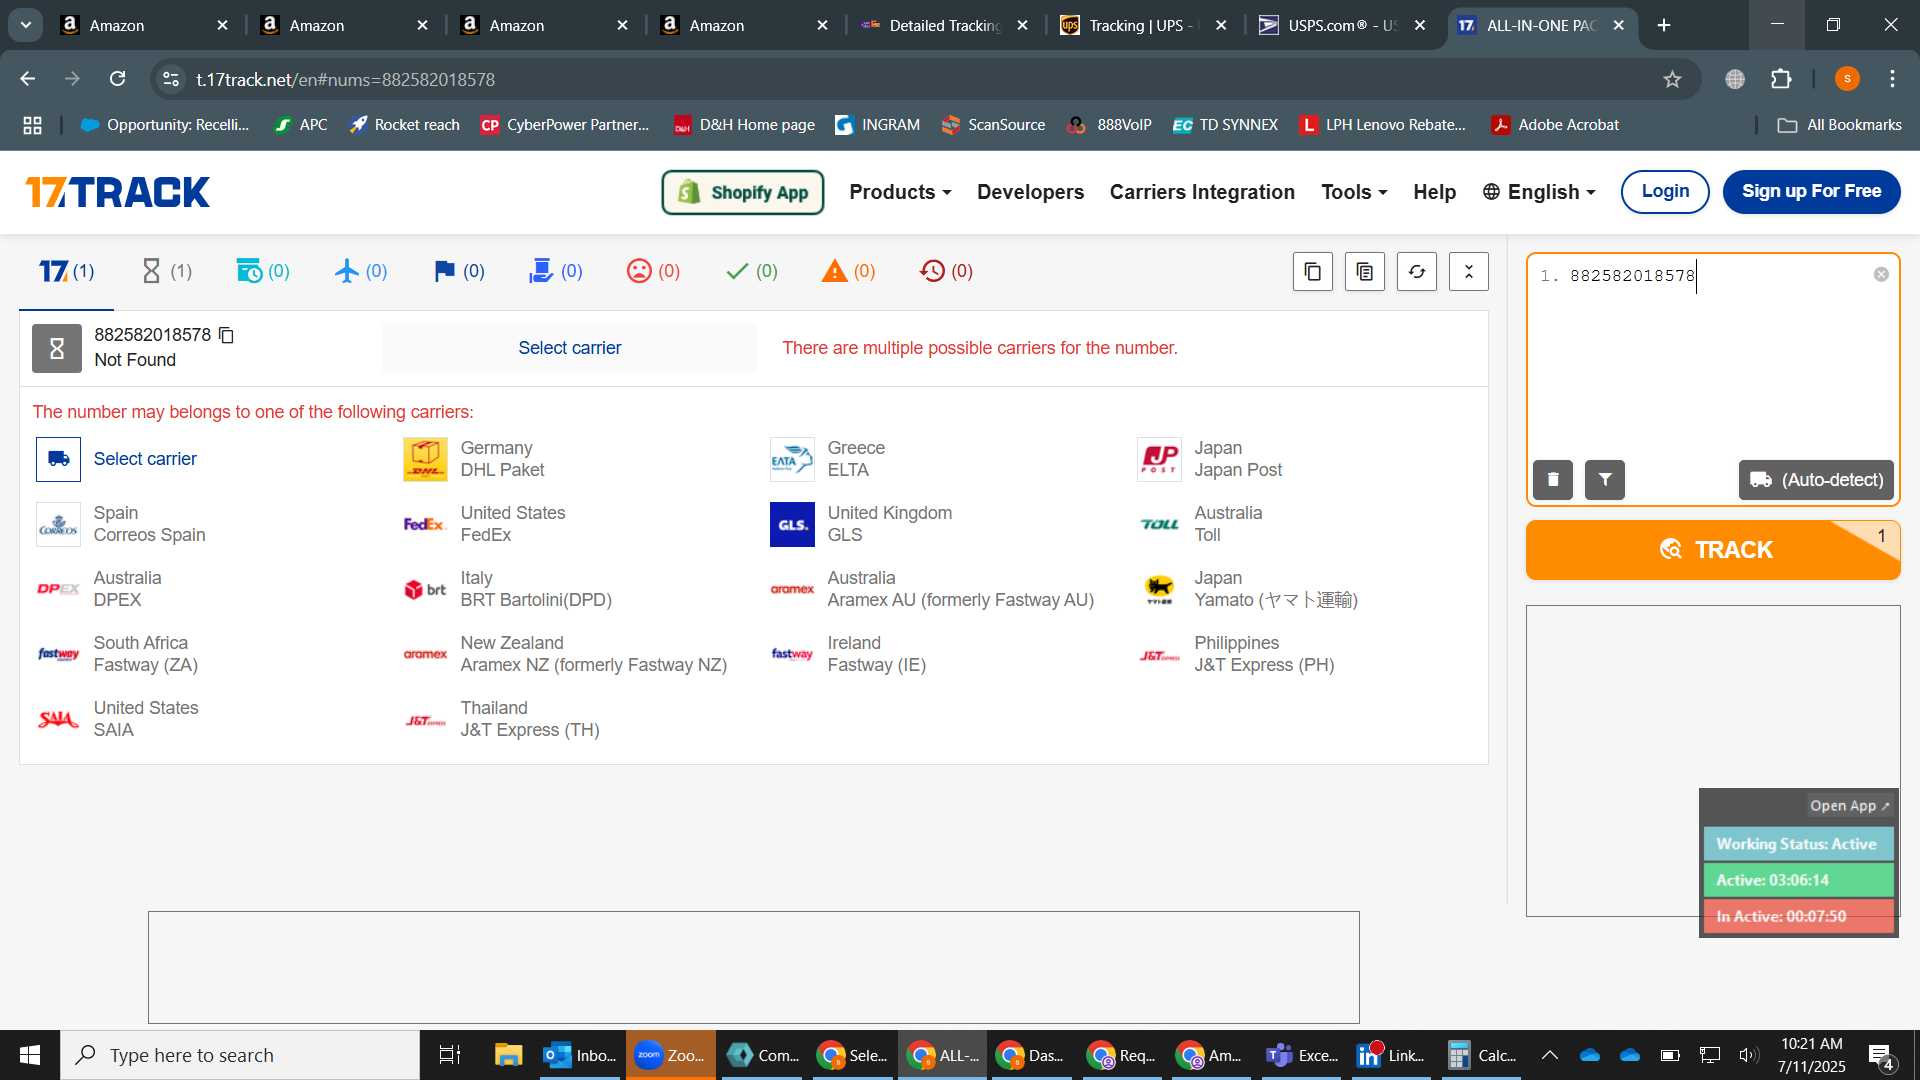Click the Login button

[x=1665, y=192]
